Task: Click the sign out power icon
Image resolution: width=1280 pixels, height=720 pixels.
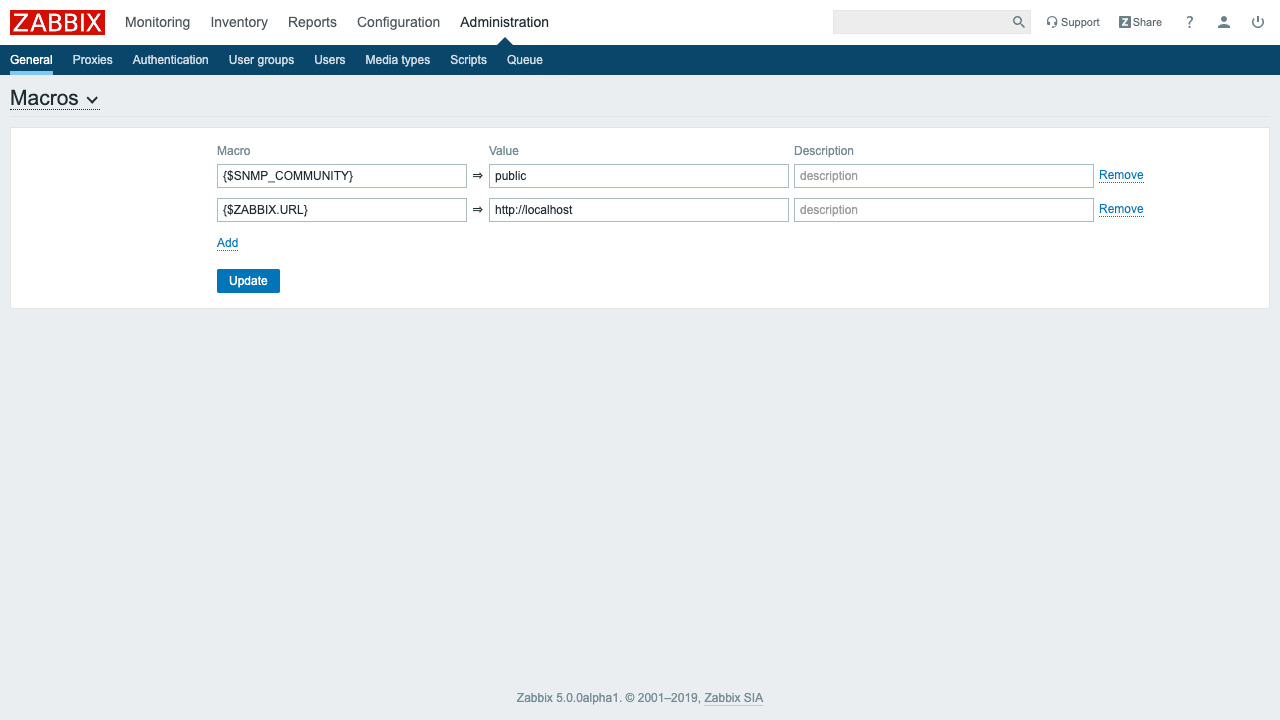Action: [1258, 22]
